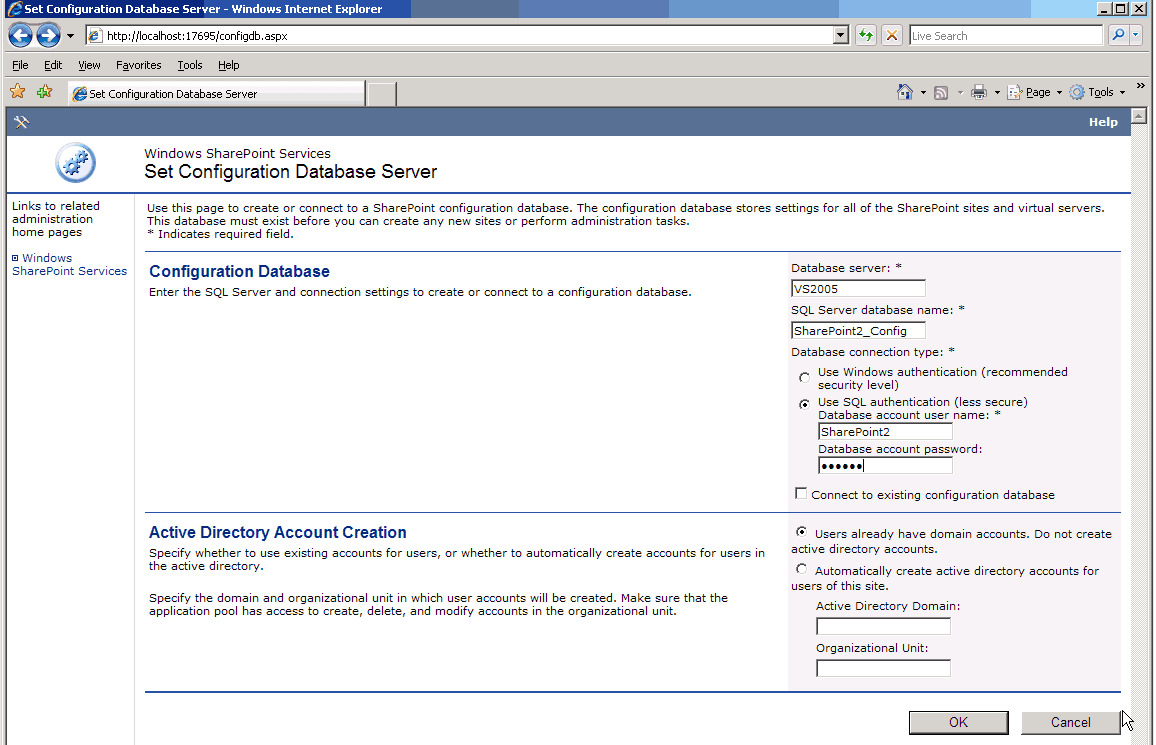Select Users already have domain accounts option

(x=801, y=531)
